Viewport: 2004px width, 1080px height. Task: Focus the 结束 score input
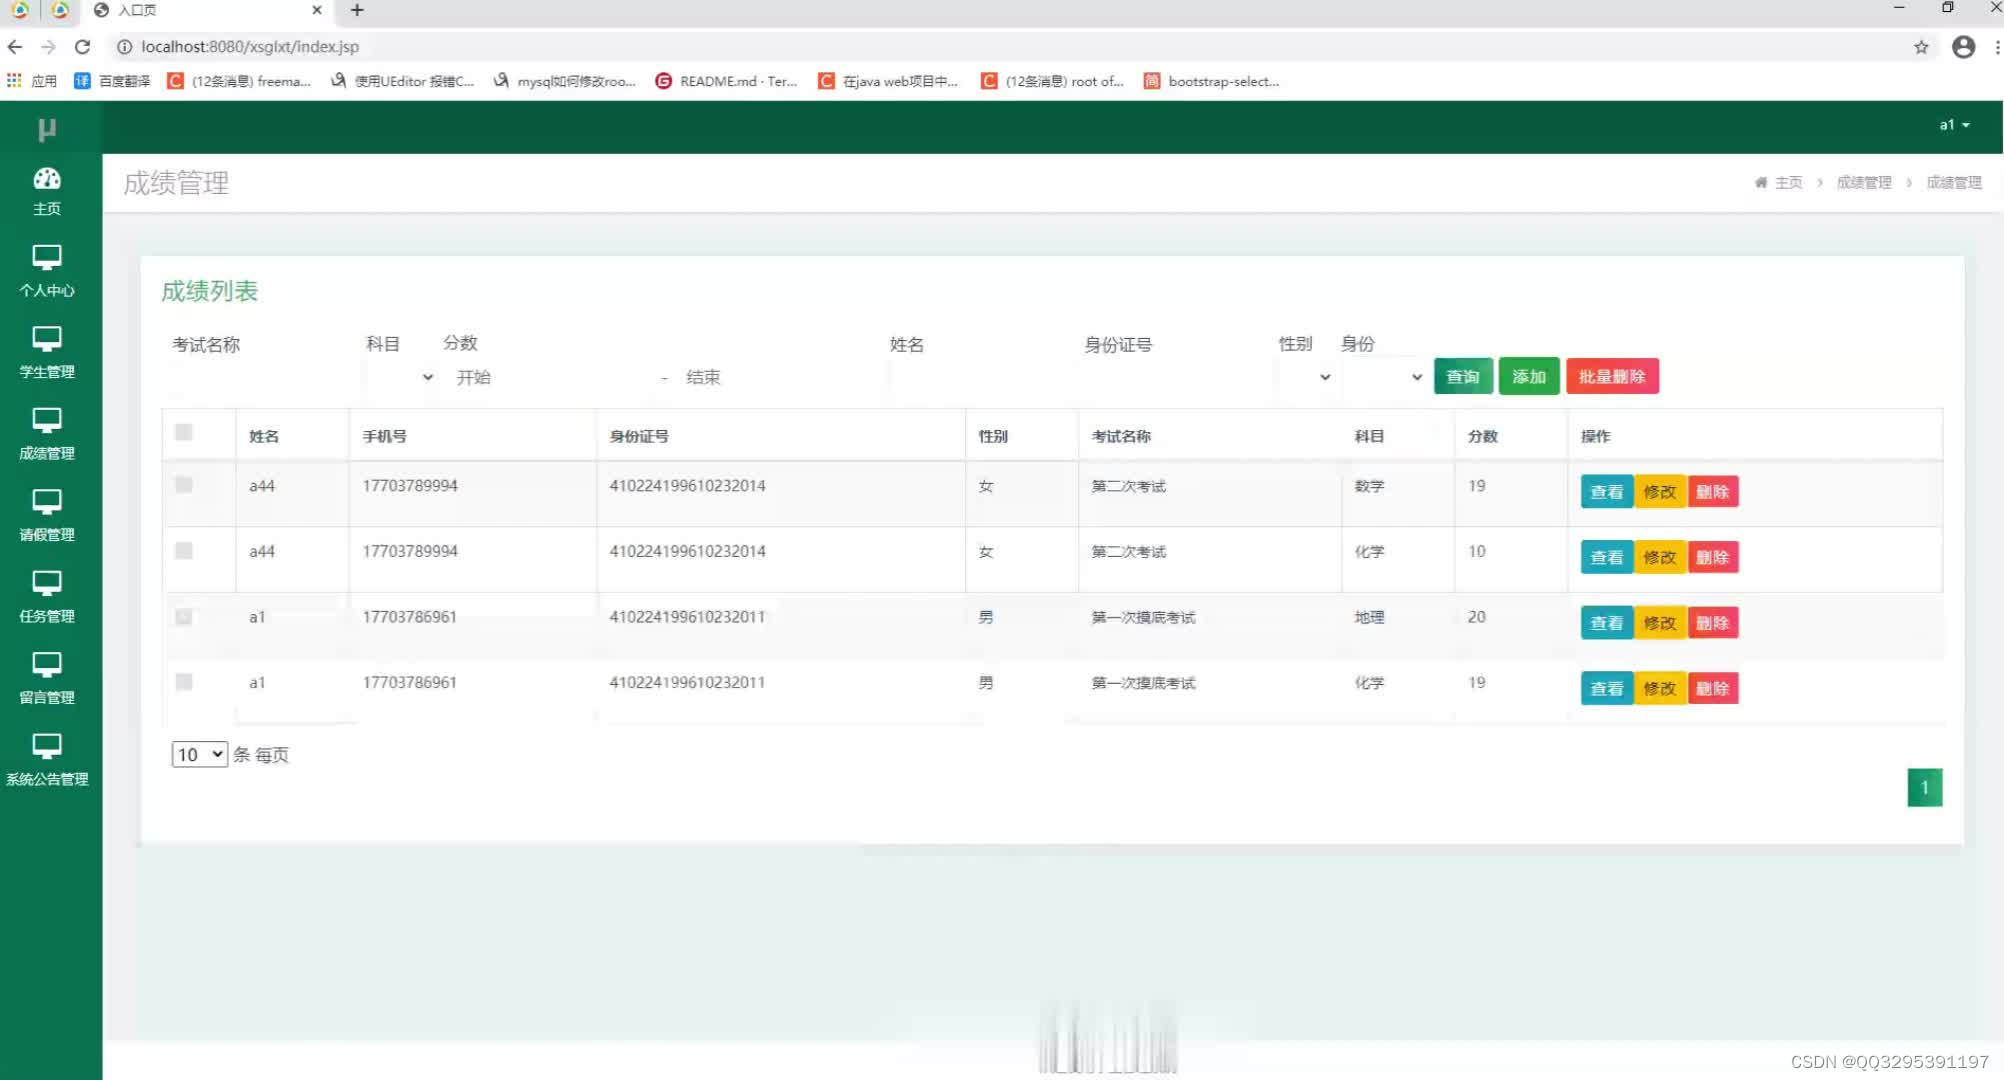778,377
